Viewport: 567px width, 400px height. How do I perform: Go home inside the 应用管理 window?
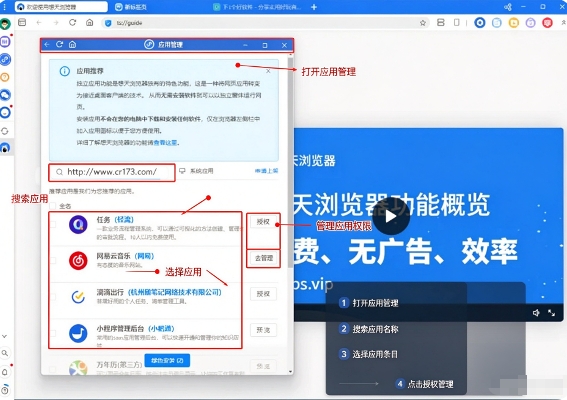coord(72,44)
